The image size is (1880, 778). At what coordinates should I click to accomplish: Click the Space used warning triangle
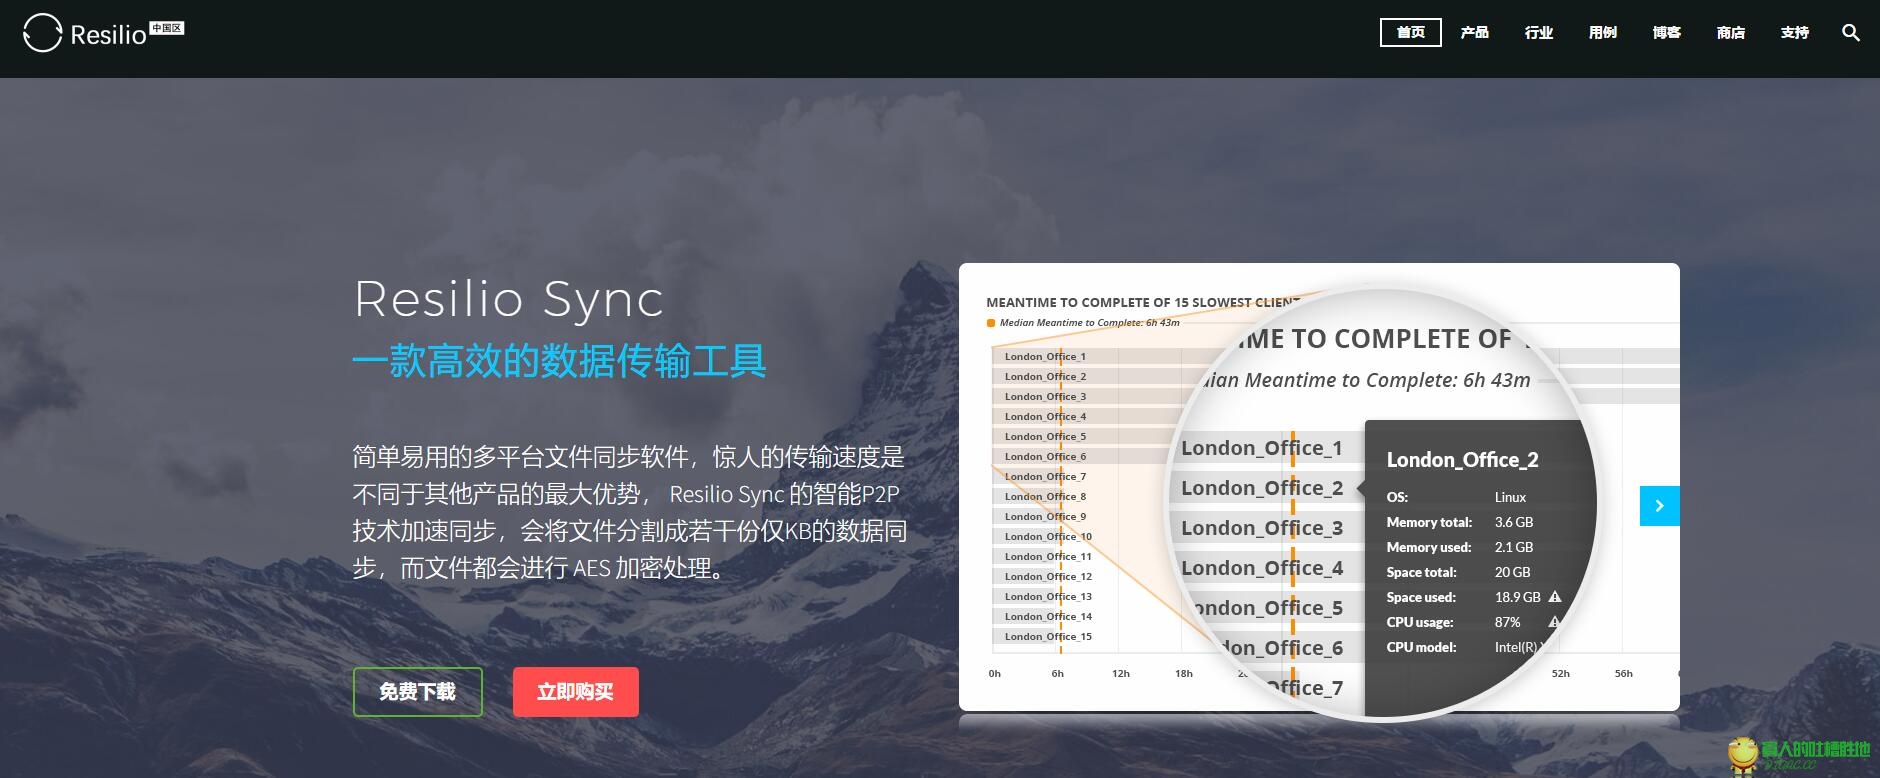click(x=1554, y=597)
